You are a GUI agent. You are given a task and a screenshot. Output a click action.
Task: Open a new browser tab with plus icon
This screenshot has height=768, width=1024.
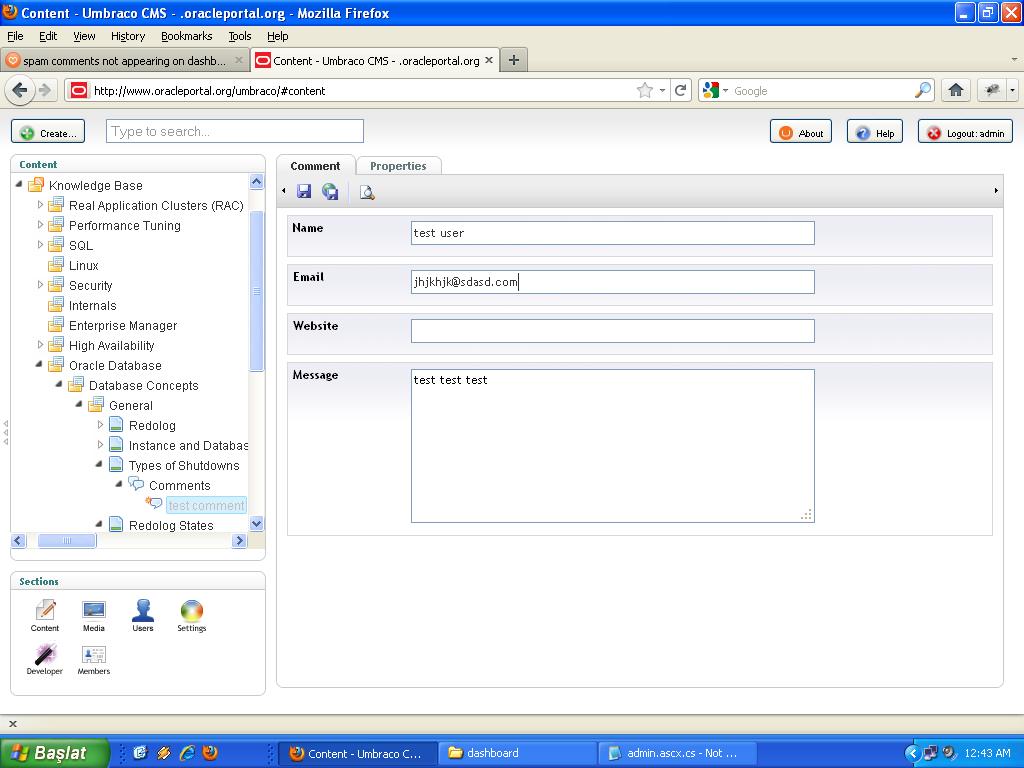[x=514, y=60]
